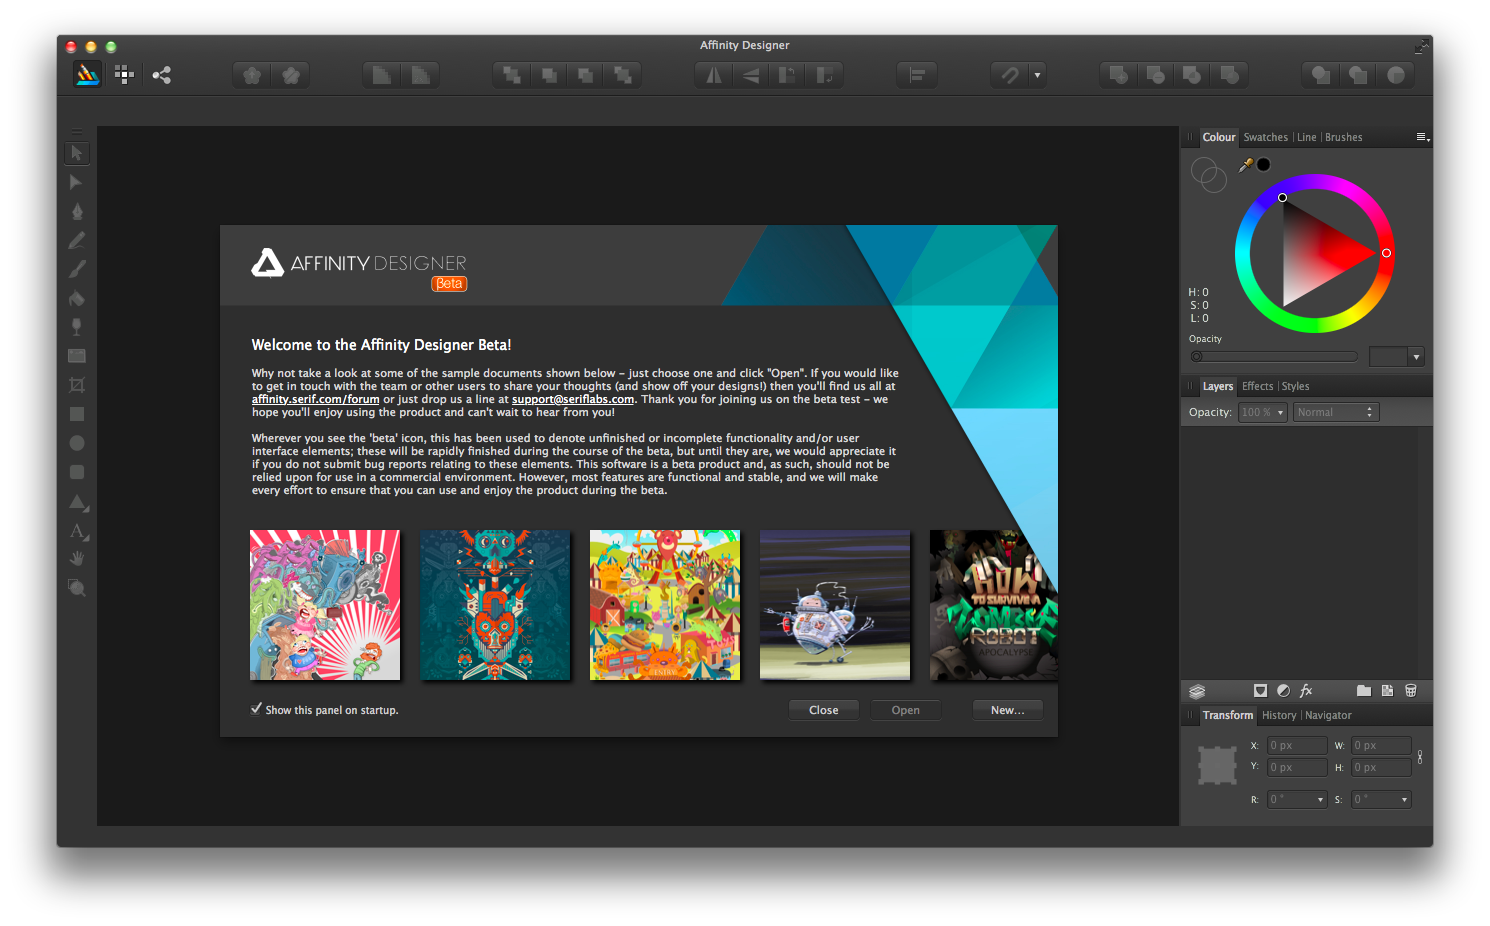Toggle the stroke/fill colour selector circles

click(x=1208, y=175)
